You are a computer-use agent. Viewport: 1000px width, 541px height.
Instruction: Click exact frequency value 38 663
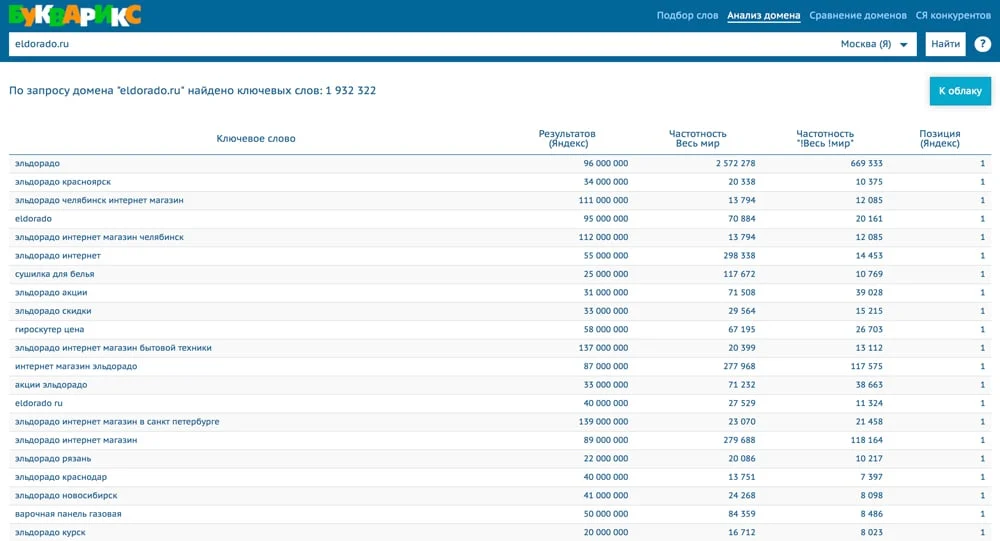click(x=869, y=385)
